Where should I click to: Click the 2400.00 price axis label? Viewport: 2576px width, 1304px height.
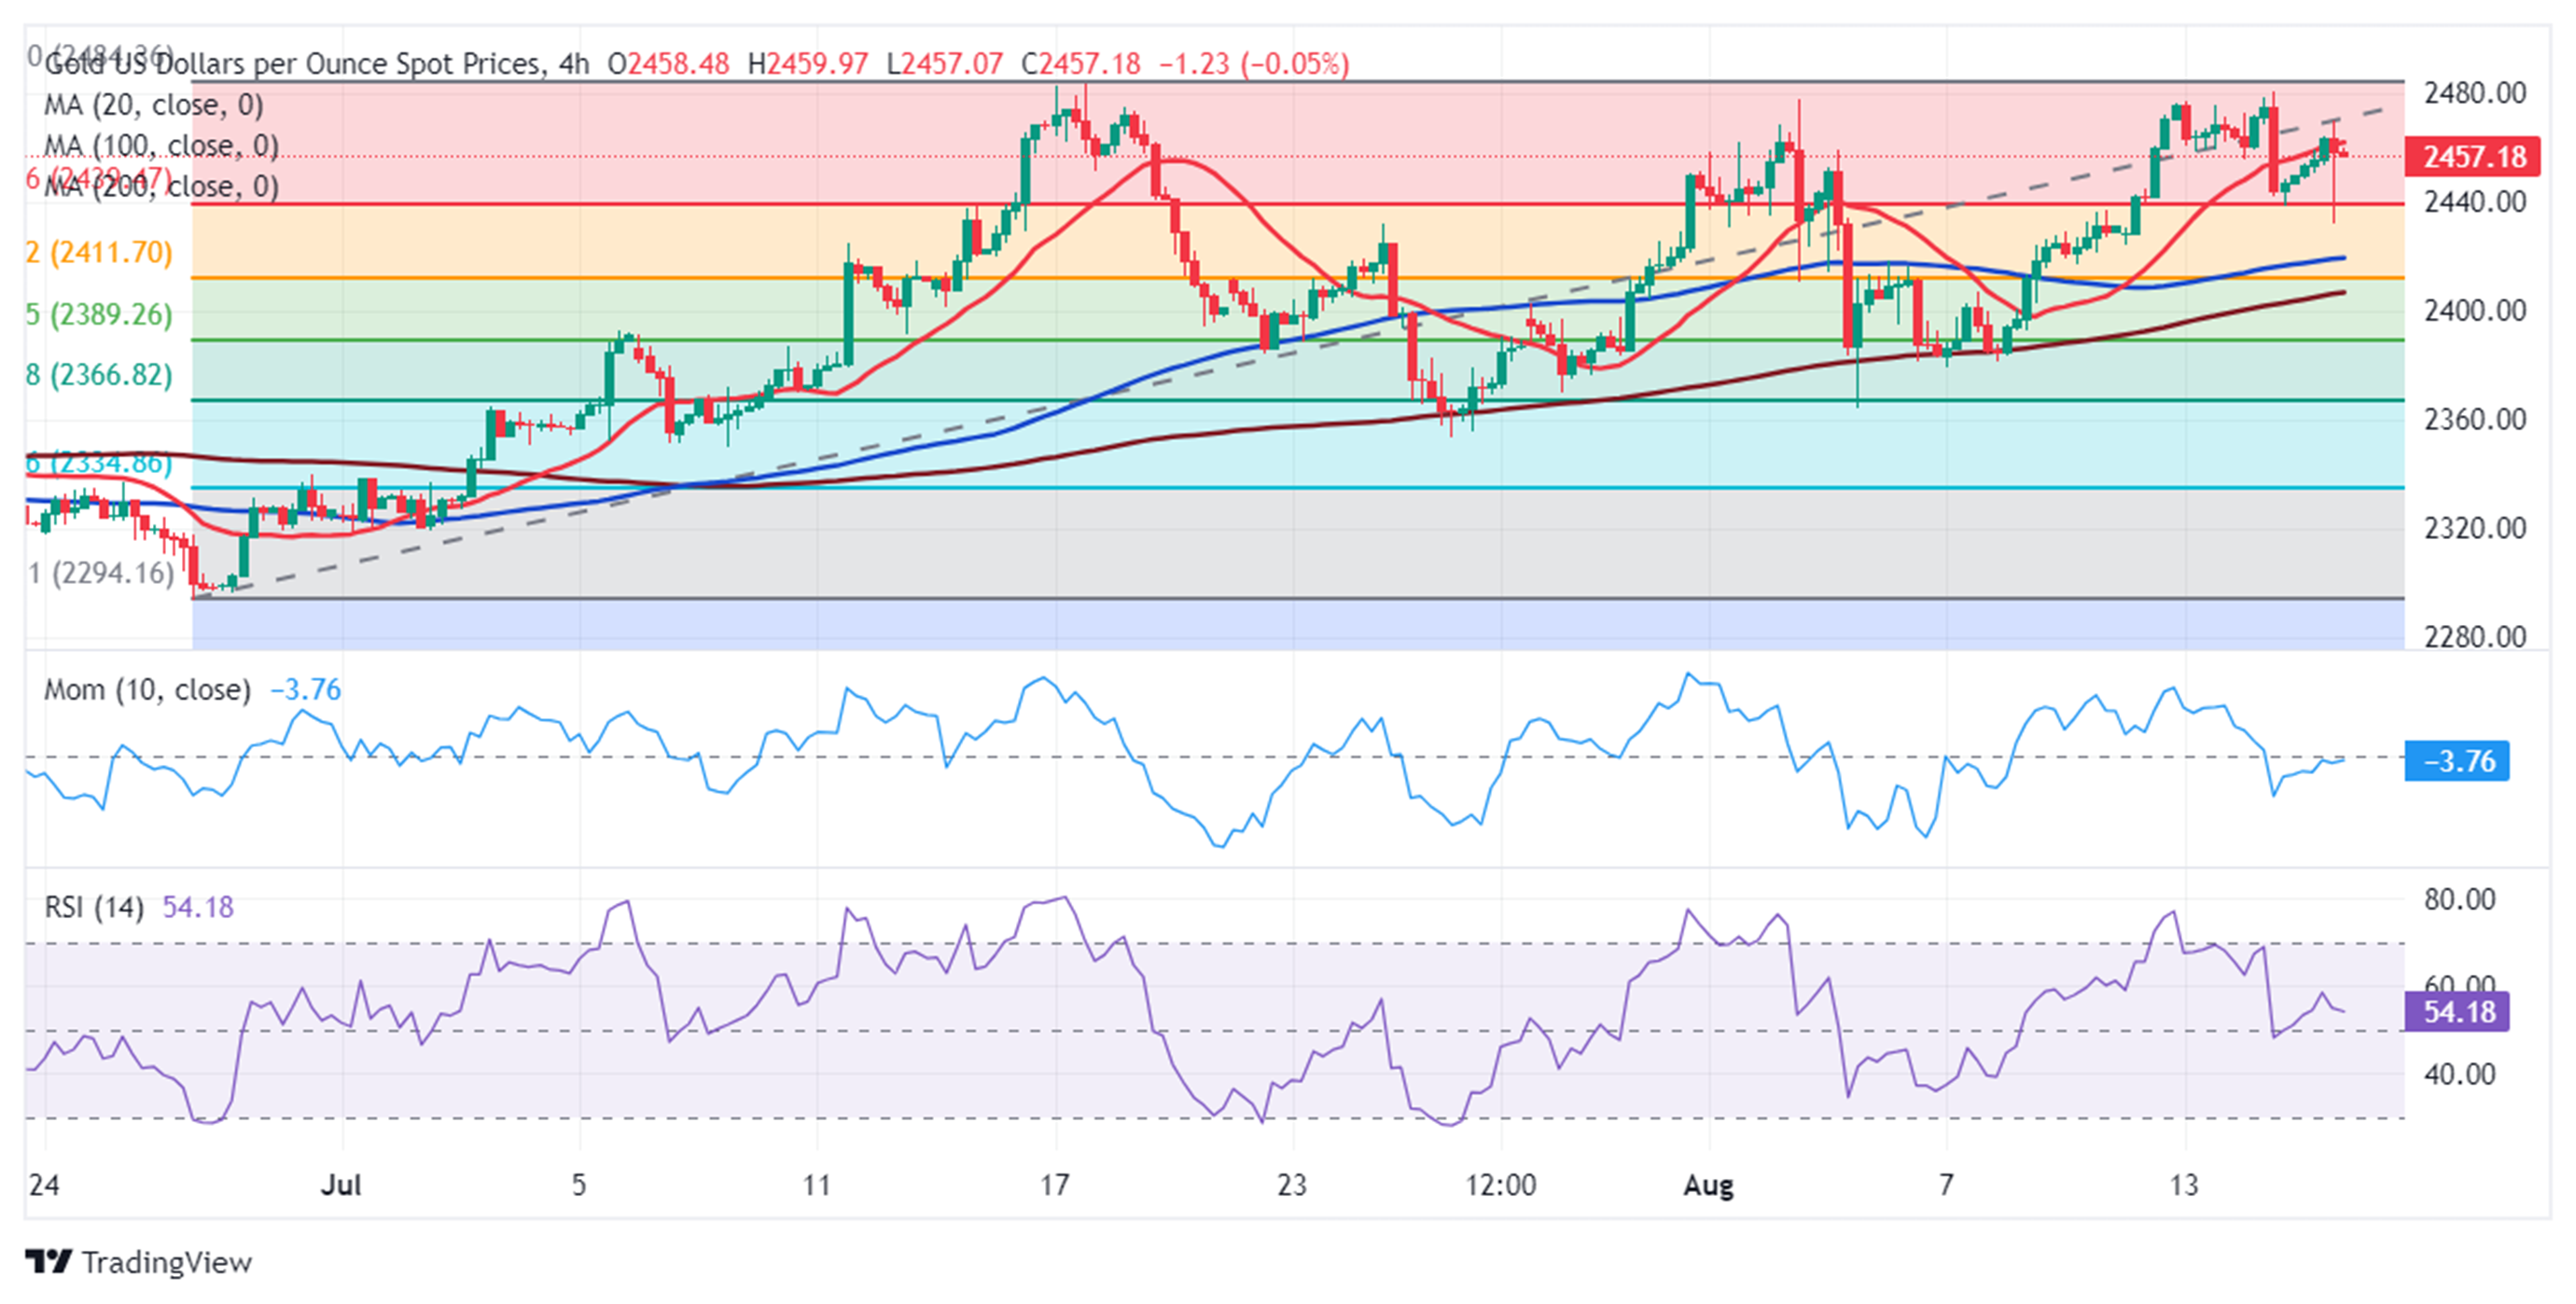coord(2474,310)
